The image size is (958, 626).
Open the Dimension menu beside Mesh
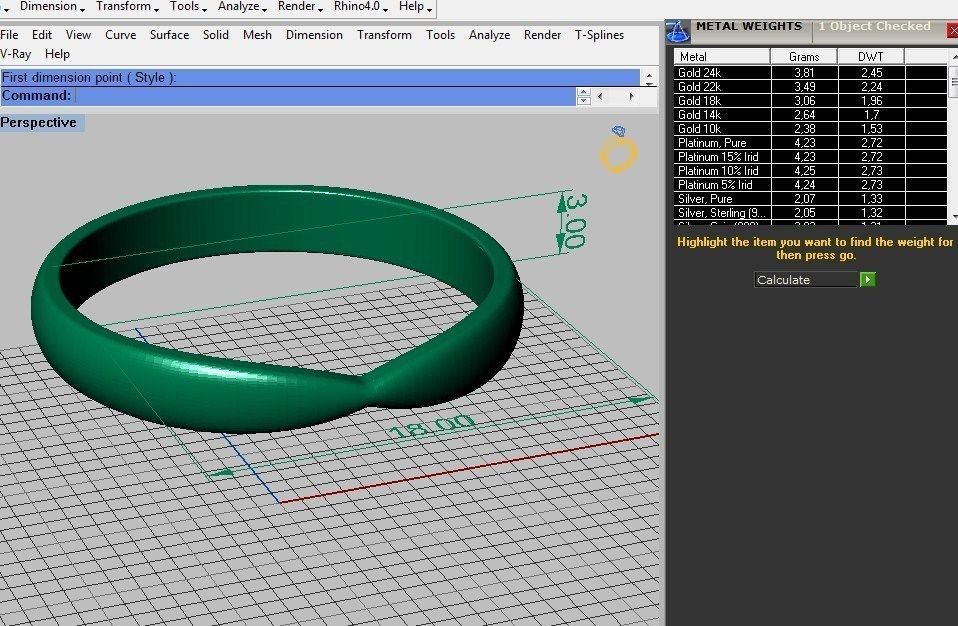(314, 35)
